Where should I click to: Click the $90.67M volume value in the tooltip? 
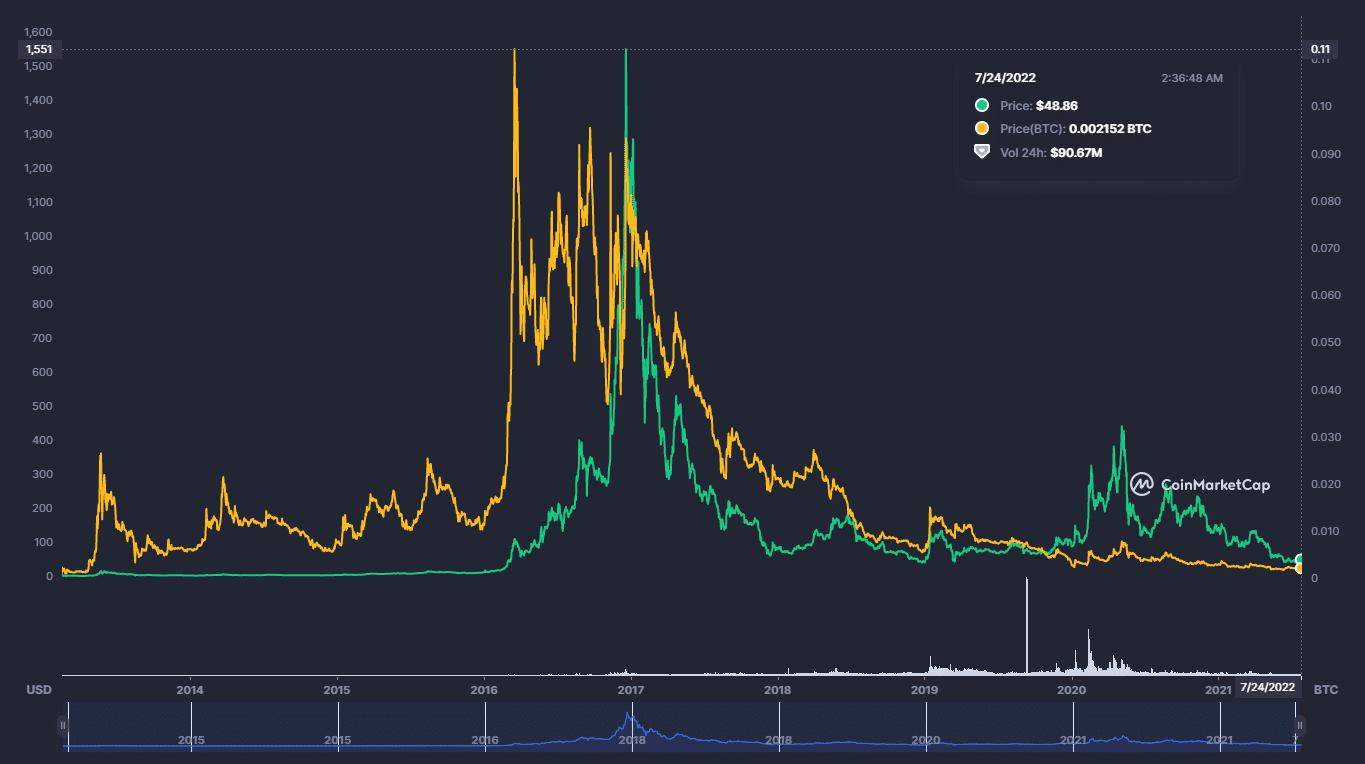[1076, 153]
